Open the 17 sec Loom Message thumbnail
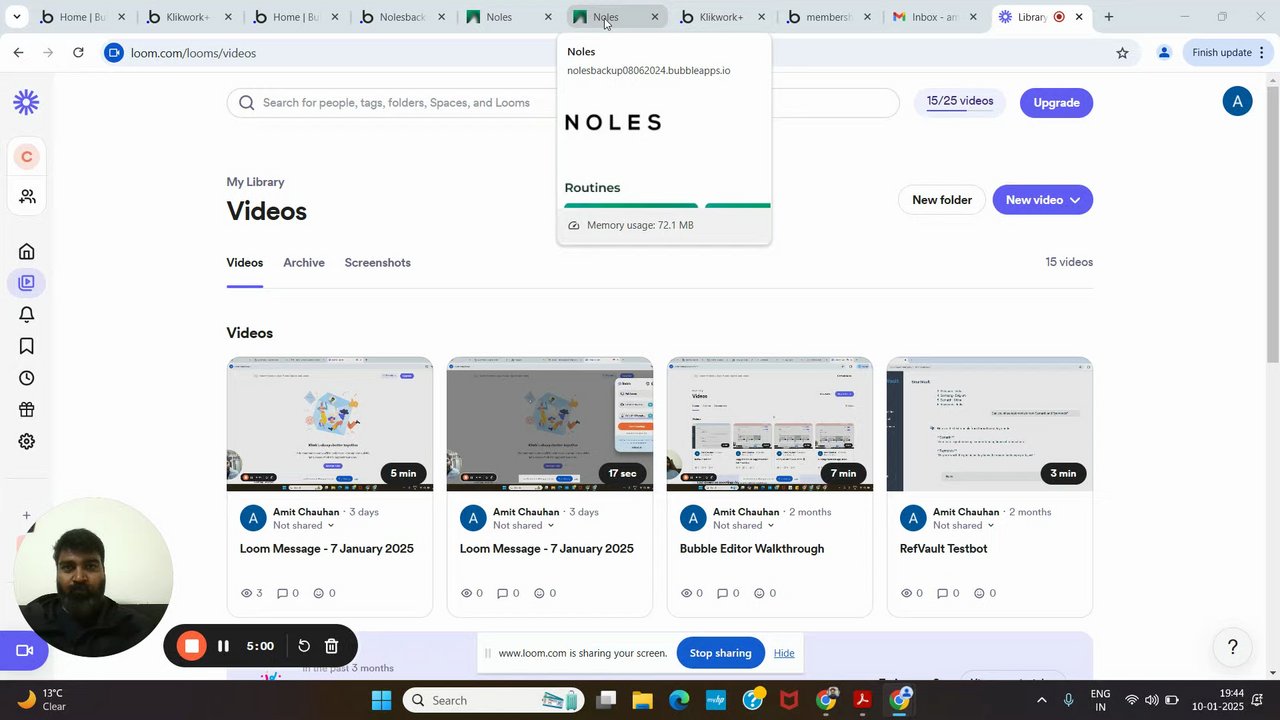The height and width of the screenshot is (720, 1280). click(550, 424)
